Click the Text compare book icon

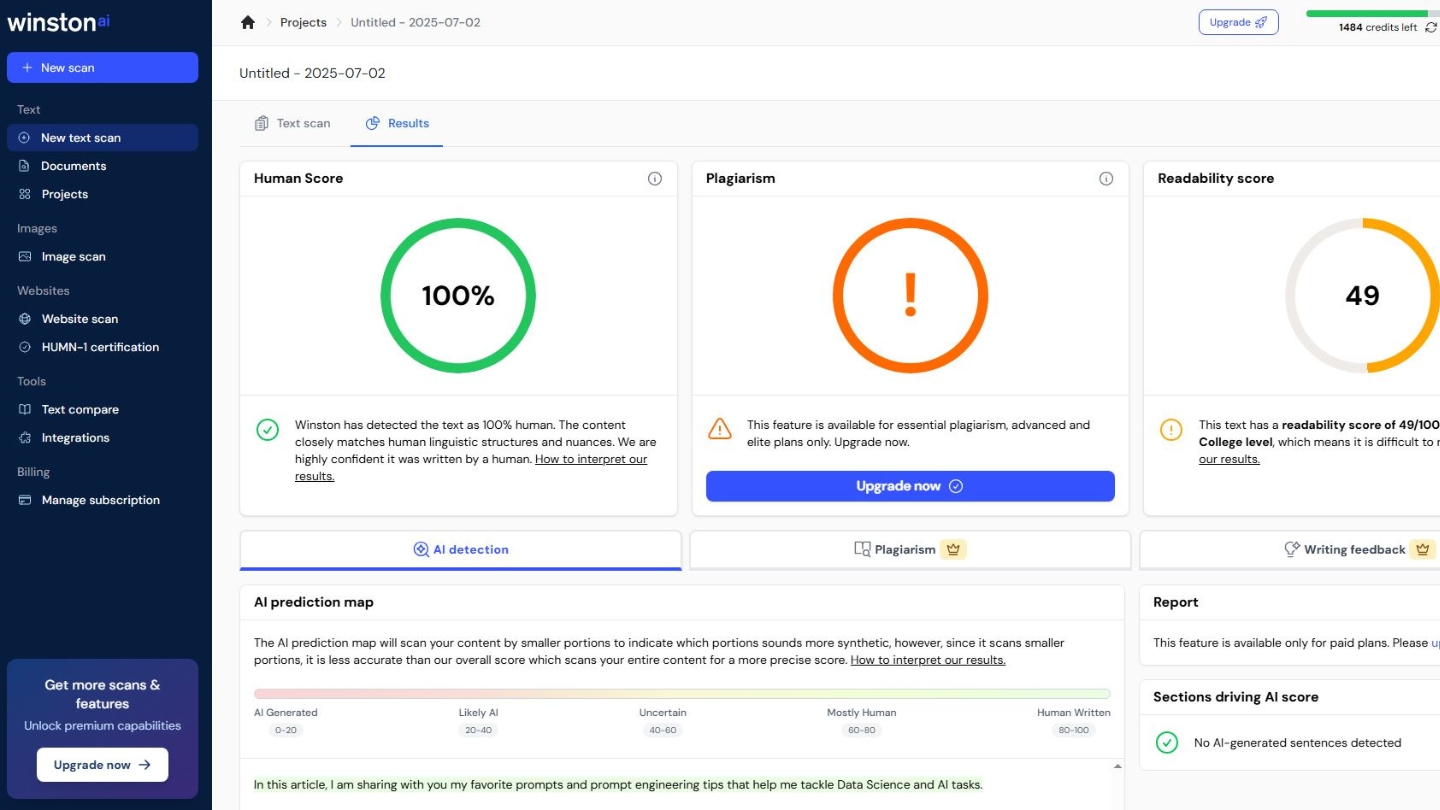[x=25, y=409]
